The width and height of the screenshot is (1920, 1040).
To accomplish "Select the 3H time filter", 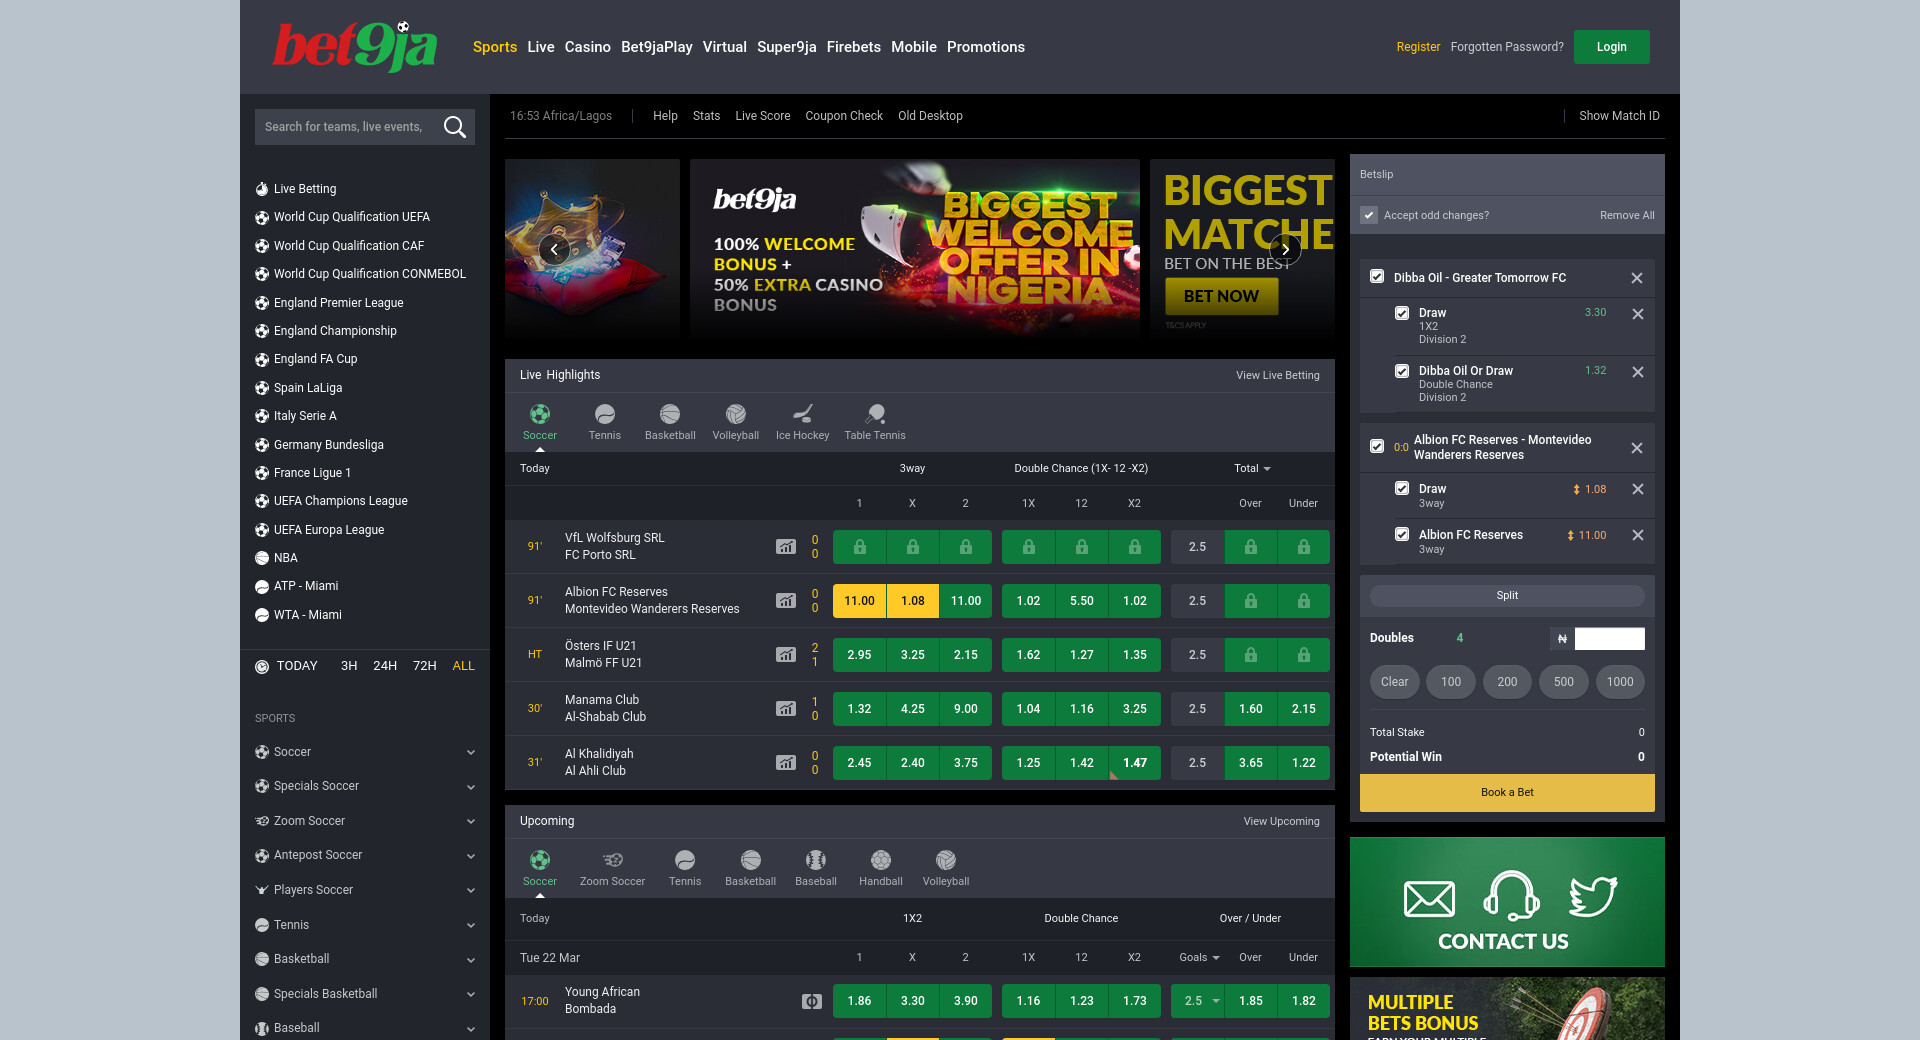I will (349, 666).
